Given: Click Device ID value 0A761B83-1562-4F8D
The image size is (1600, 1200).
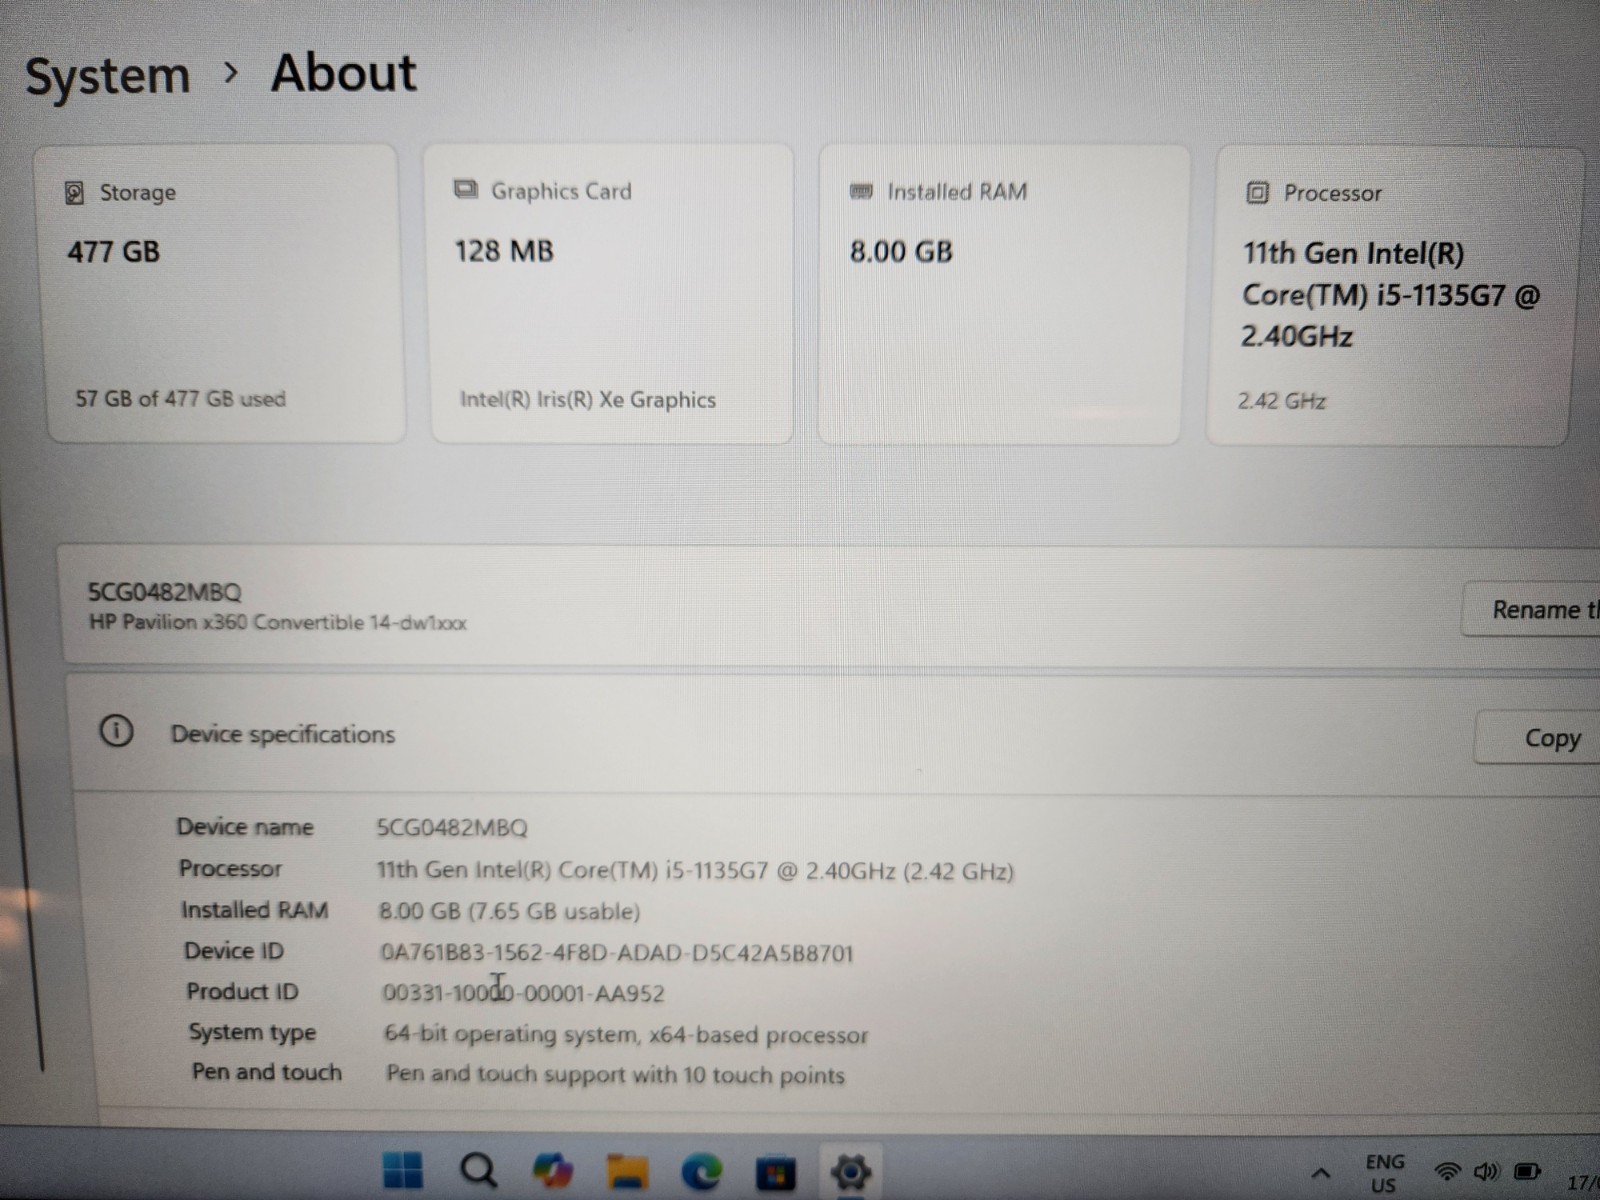Looking at the screenshot, I should click(616, 952).
